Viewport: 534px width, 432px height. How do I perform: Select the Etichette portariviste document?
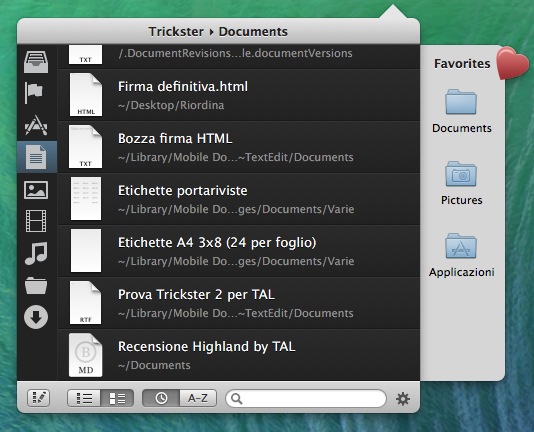[x=239, y=199]
